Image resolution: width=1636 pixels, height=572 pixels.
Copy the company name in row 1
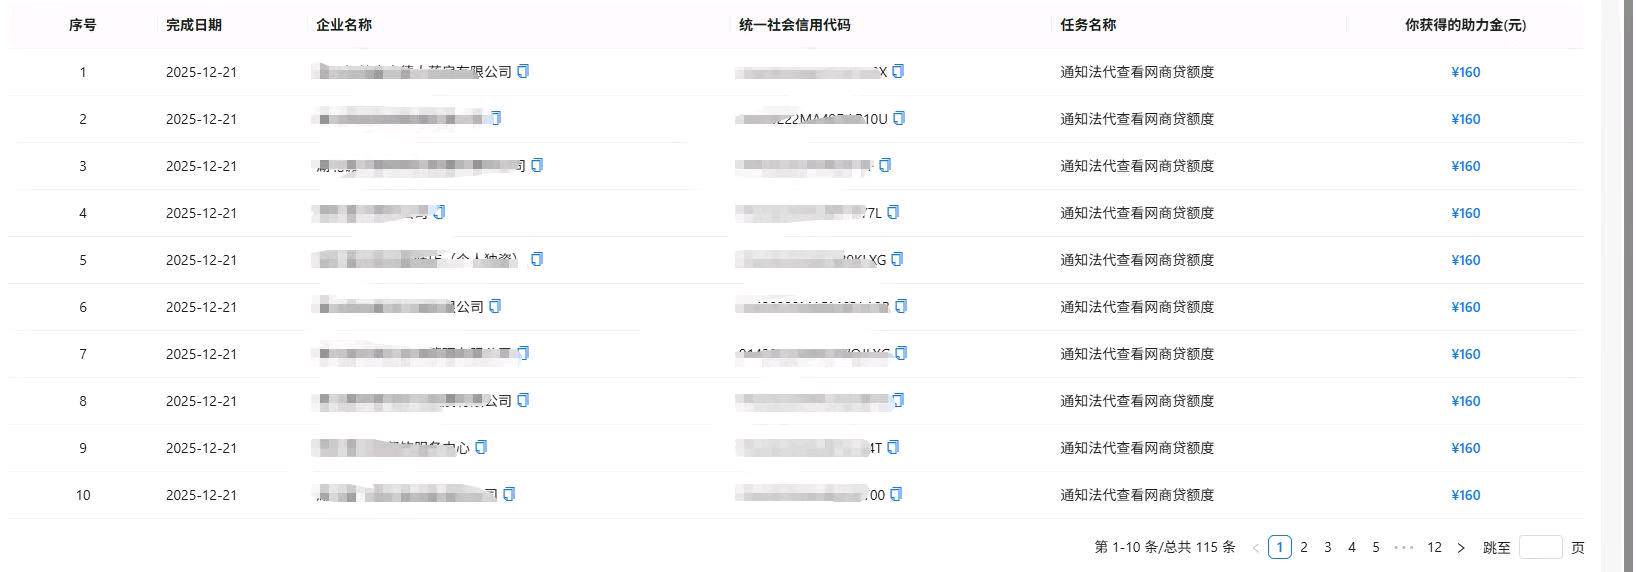[523, 72]
